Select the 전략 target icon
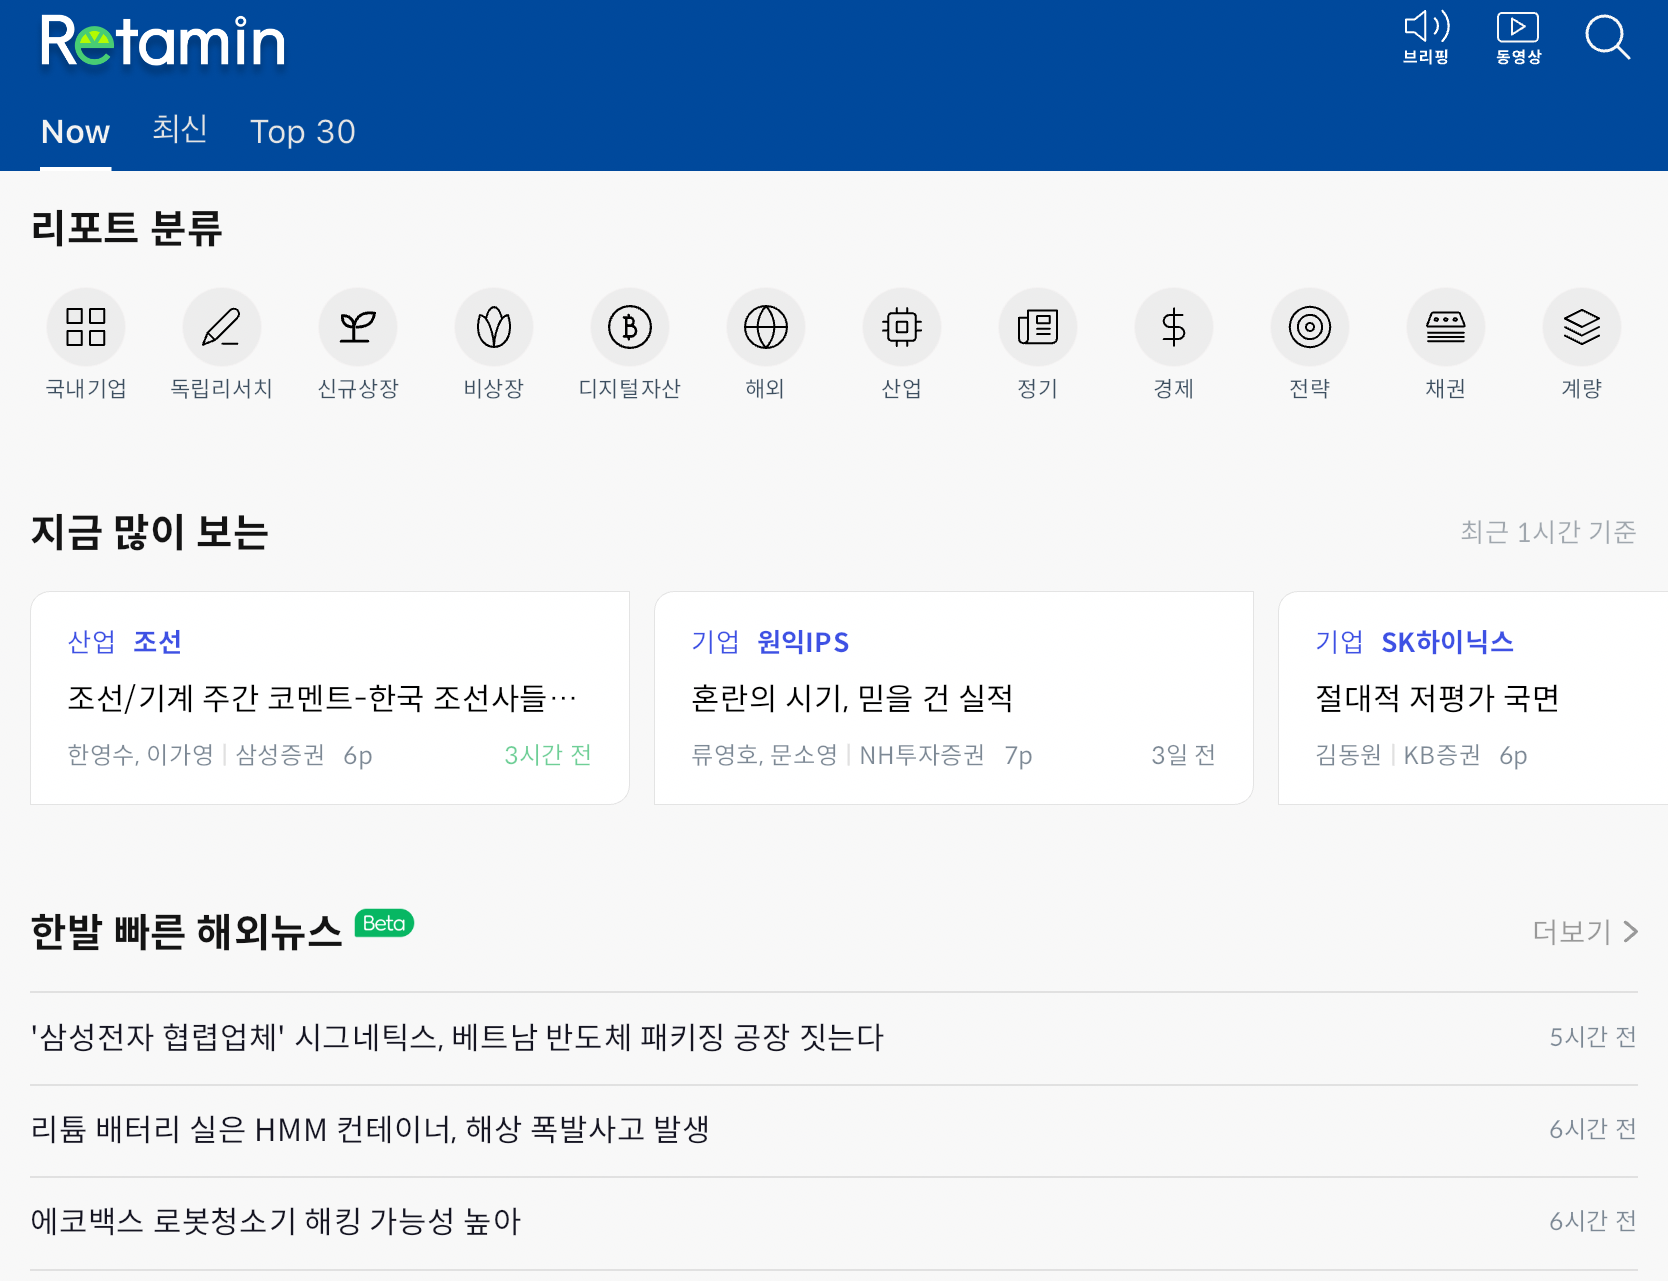 (x=1310, y=327)
